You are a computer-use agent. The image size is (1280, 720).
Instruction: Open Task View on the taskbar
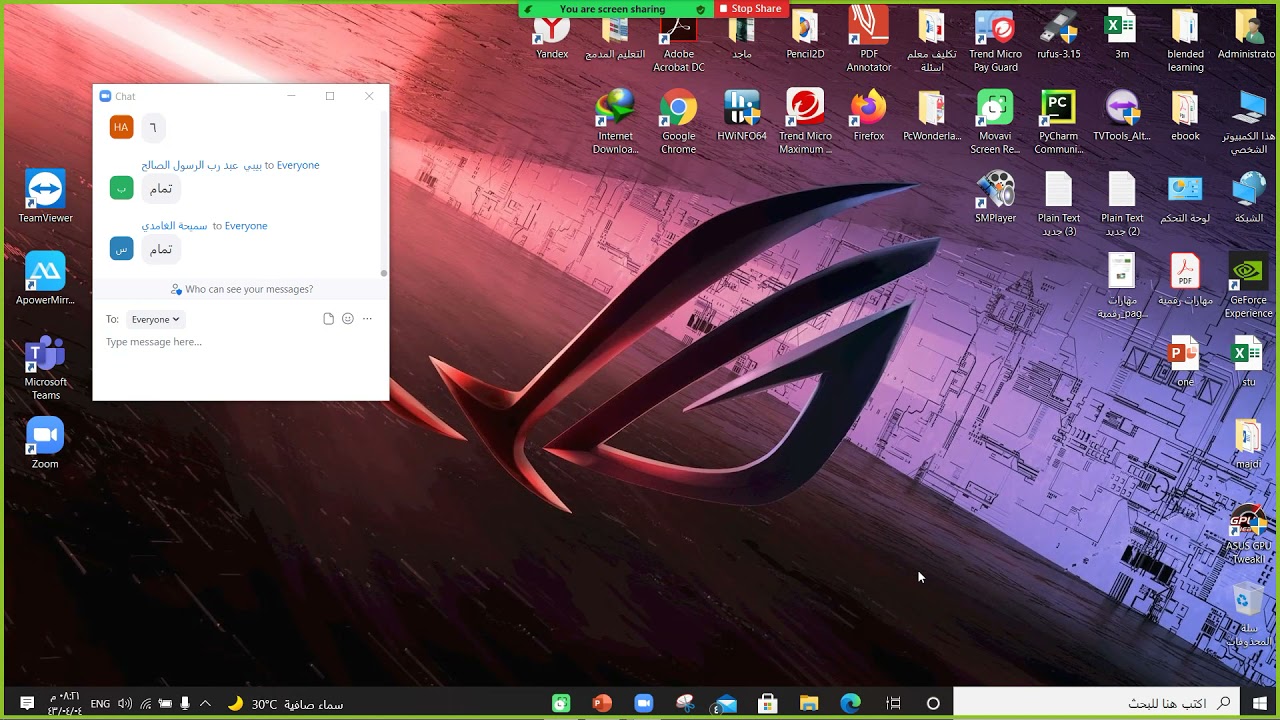pos(893,703)
